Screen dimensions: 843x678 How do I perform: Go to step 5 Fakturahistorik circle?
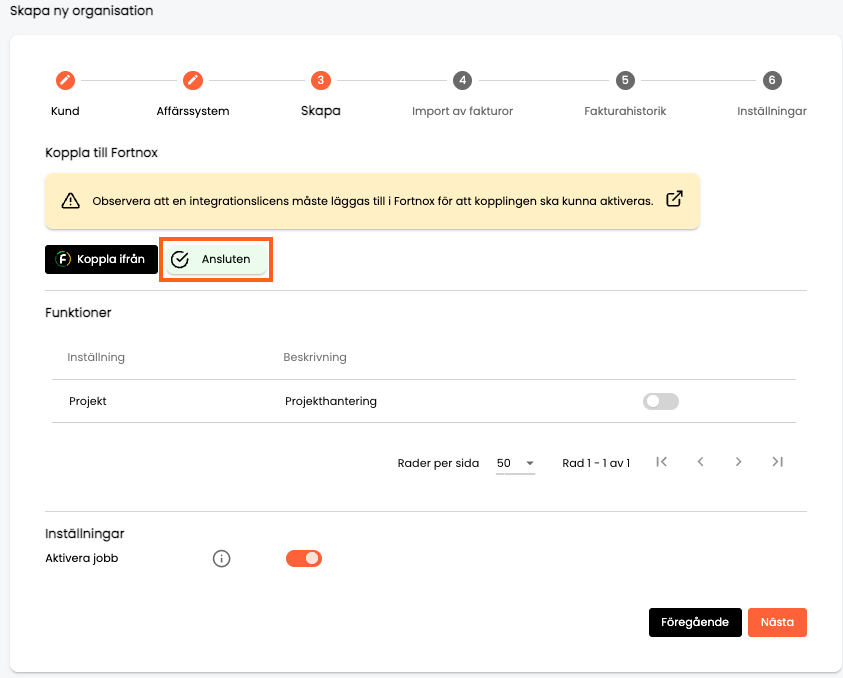pyautogui.click(x=625, y=81)
